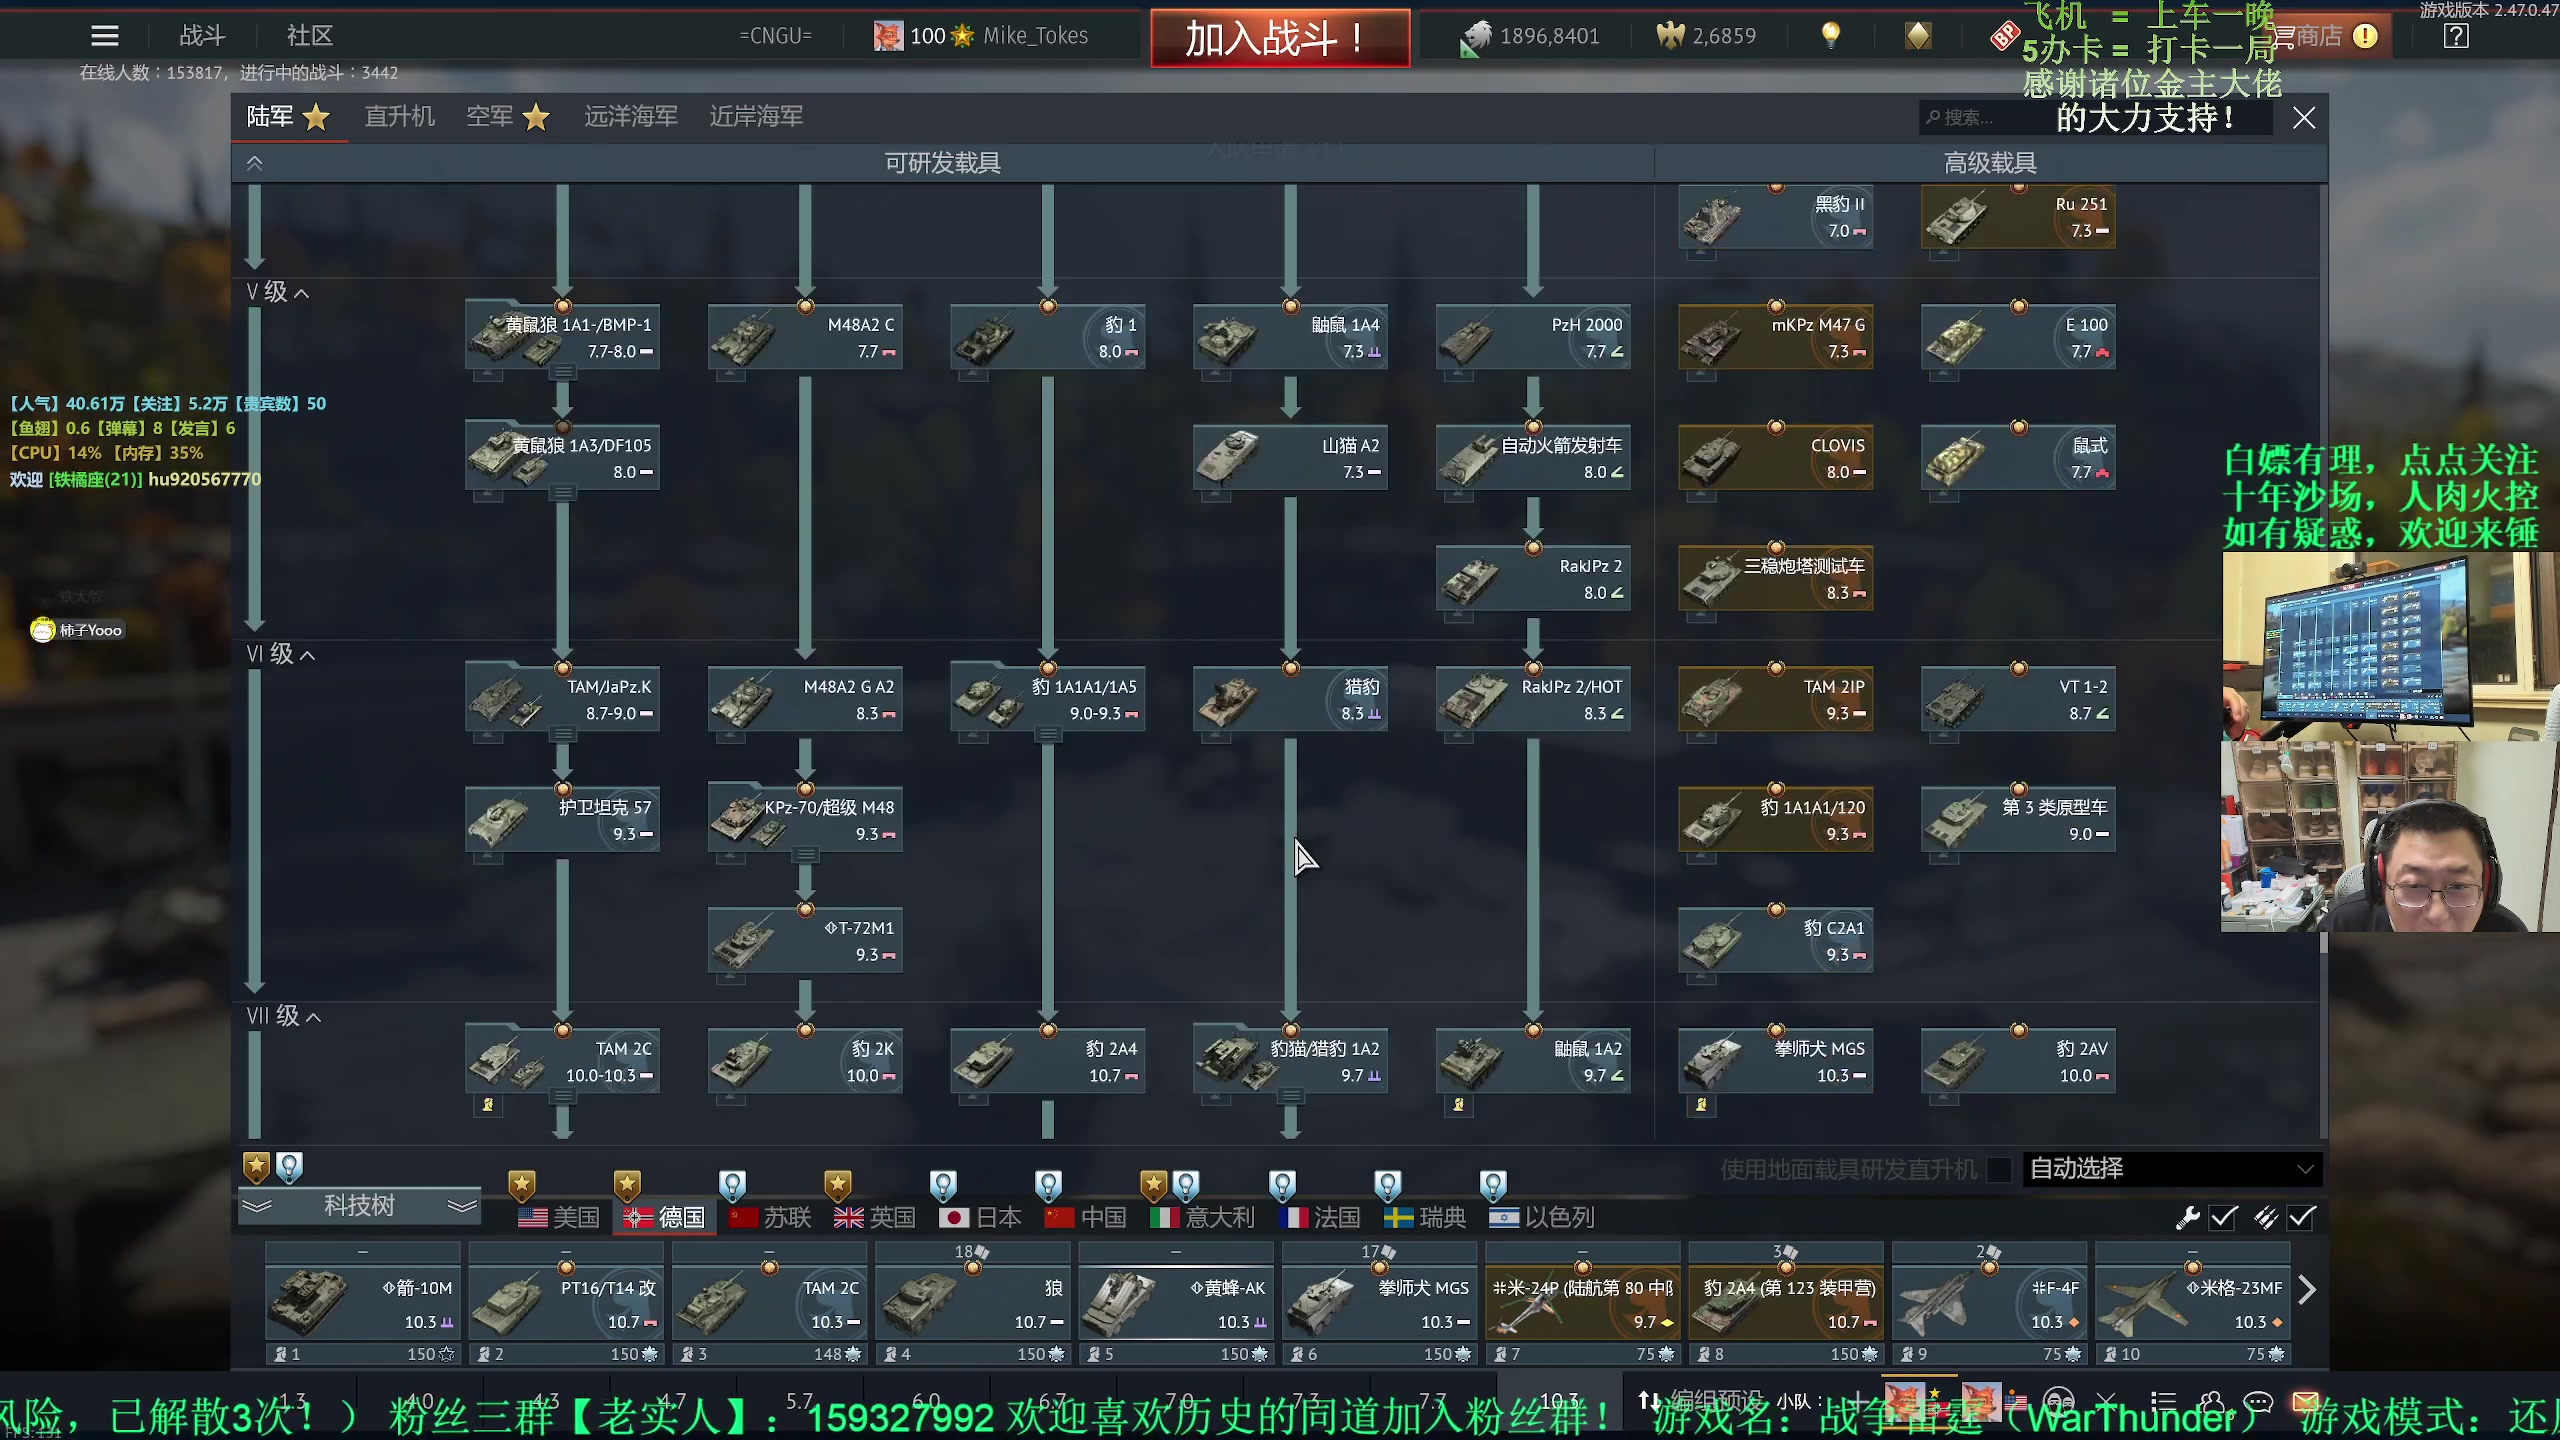Image resolution: width=2560 pixels, height=1440 pixels.
Task: Open the gold warbond item icon
Action: coord(1918,36)
